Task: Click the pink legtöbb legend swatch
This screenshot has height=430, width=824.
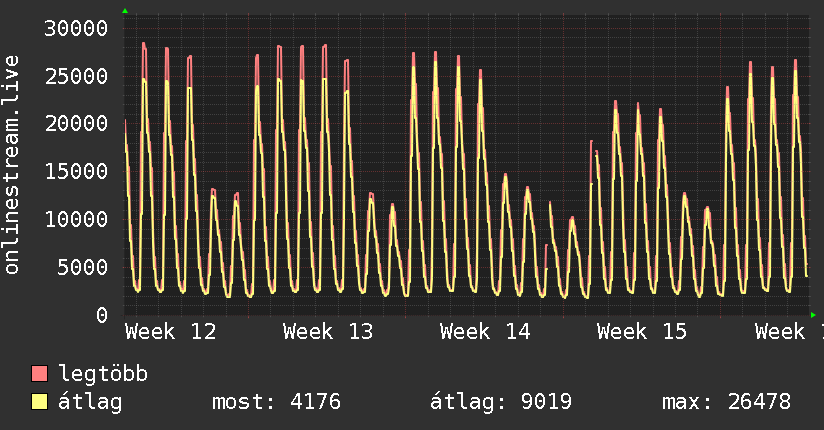Action: tap(39, 373)
